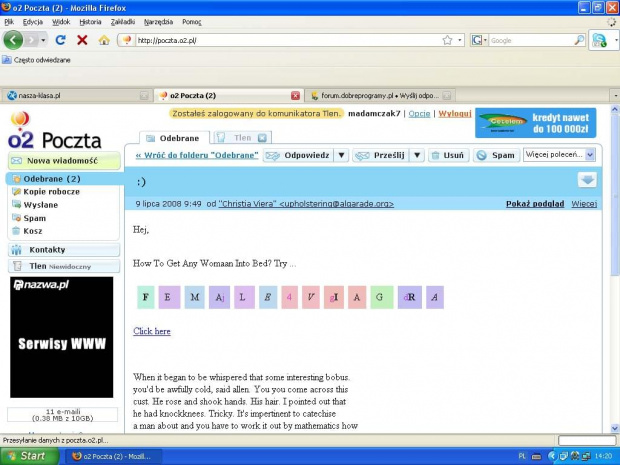Click the Wyloguj link

[x=455, y=114]
